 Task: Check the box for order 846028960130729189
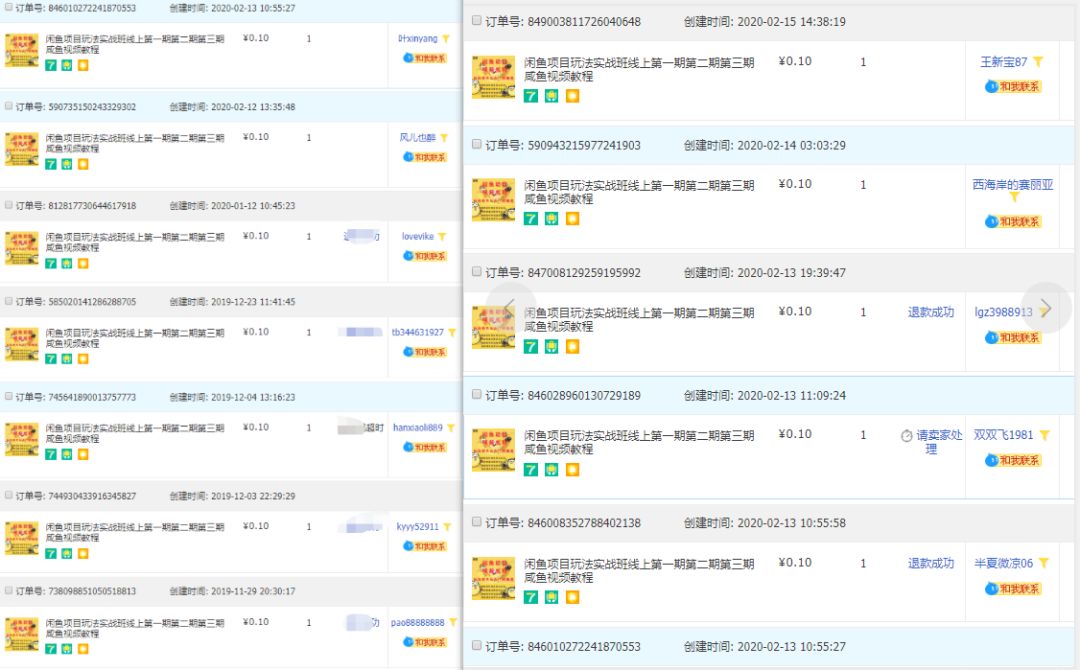[x=477, y=396]
